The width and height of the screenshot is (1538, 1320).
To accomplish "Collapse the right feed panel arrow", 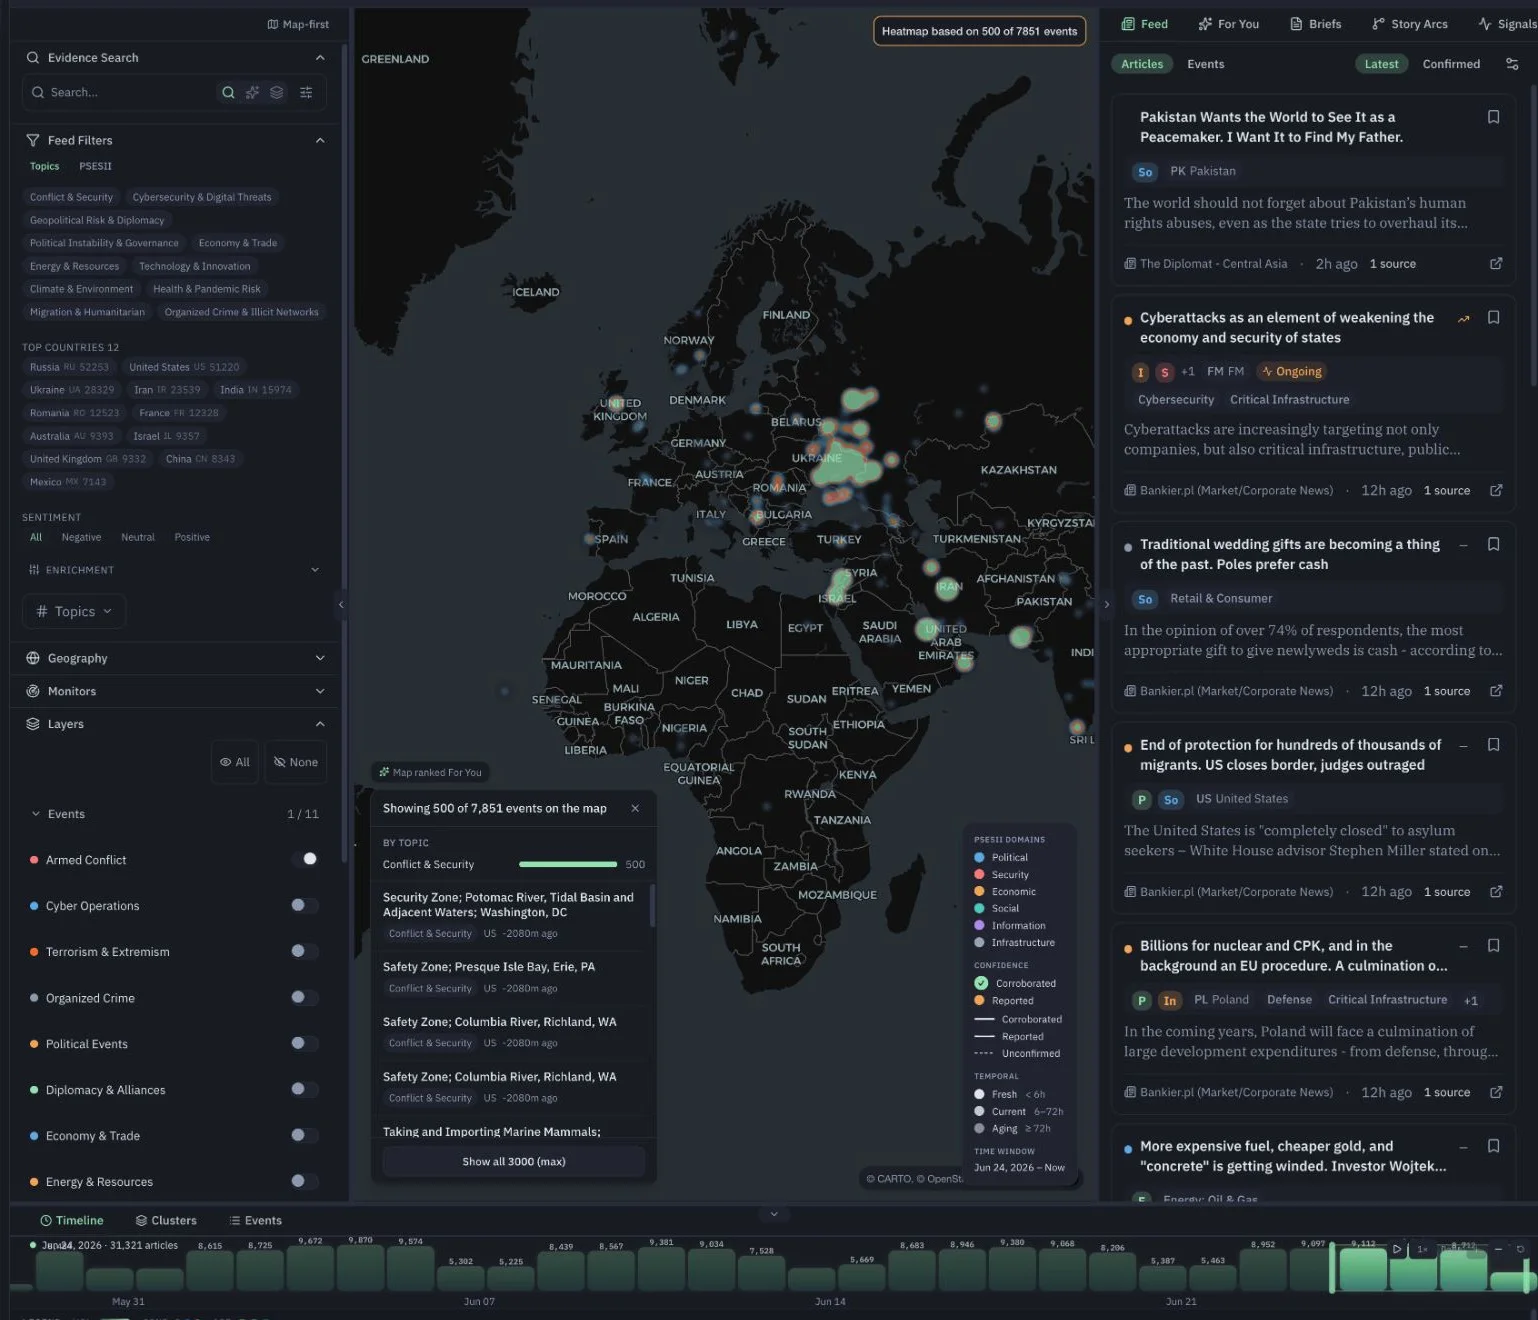I will pyautogui.click(x=1106, y=604).
